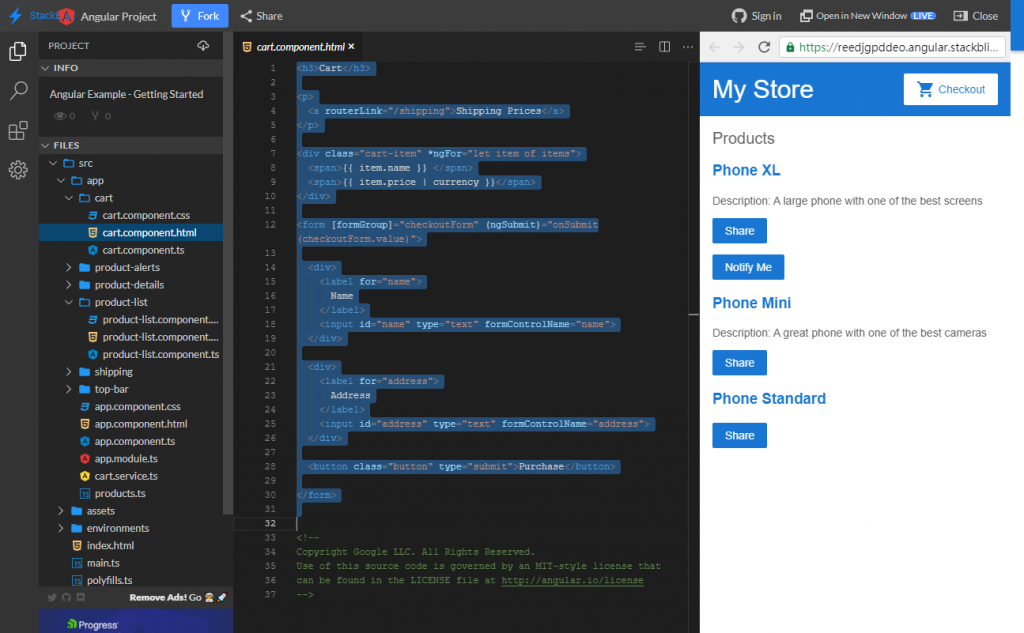The image size is (1024, 633).
Task: Expand the top-bar folder
Action: coord(69,389)
